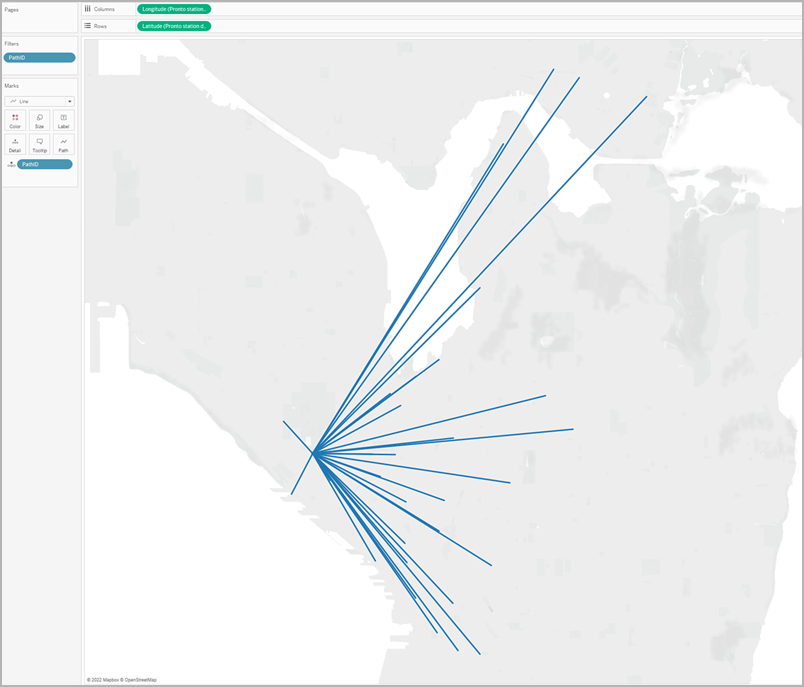
Task: Click the empty Pages shelf area
Action: [x=40, y=24]
